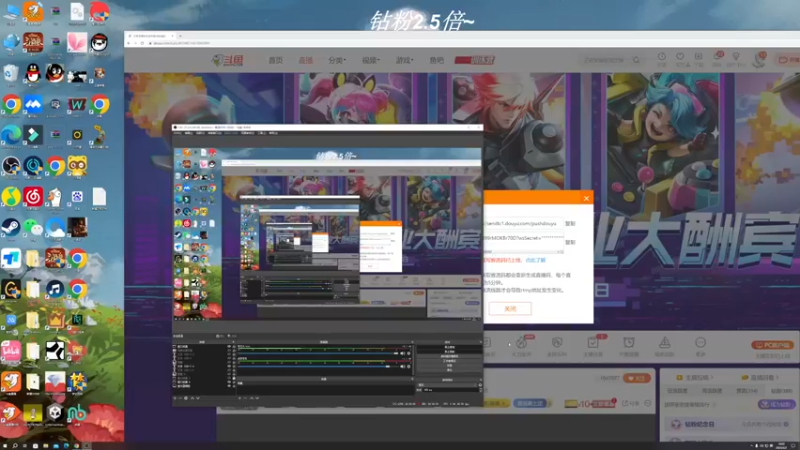Open the 主播投稿 section link

tap(695, 378)
